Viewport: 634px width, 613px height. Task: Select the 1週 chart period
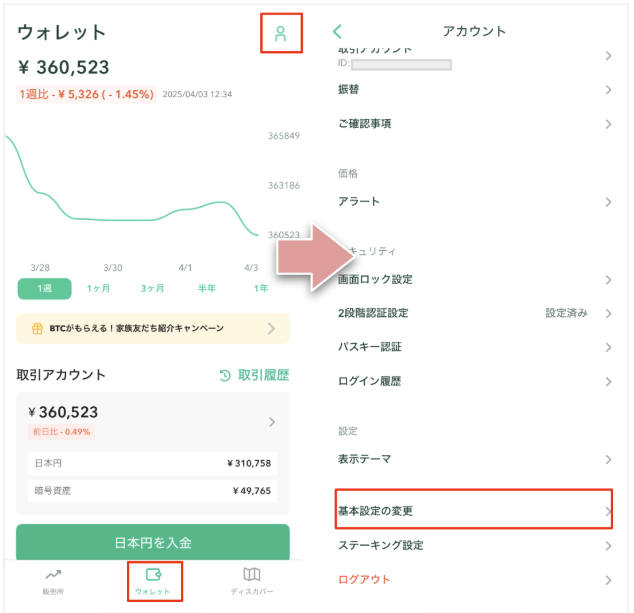44,288
